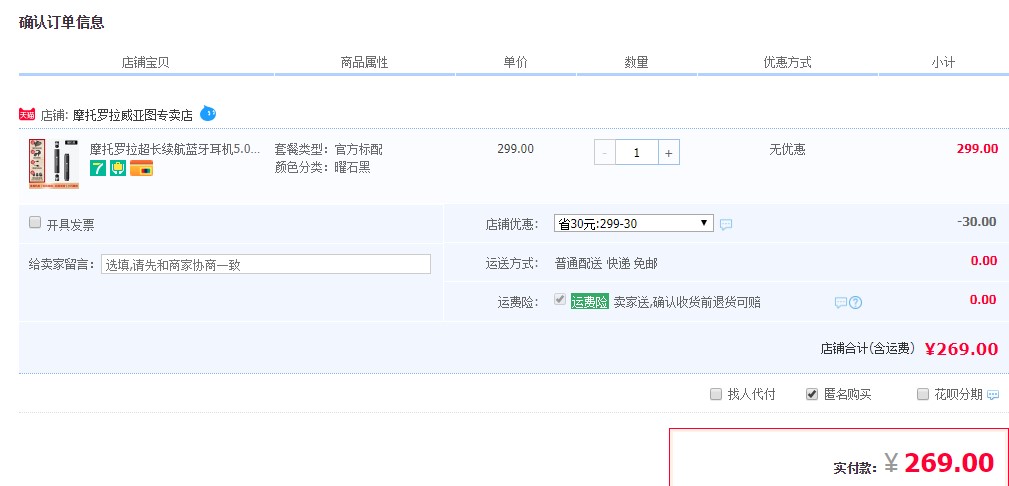Open the 摩托罗拉威亚图专卖店 store link
Viewport: 1009px width, 486px height.
tap(133, 115)
